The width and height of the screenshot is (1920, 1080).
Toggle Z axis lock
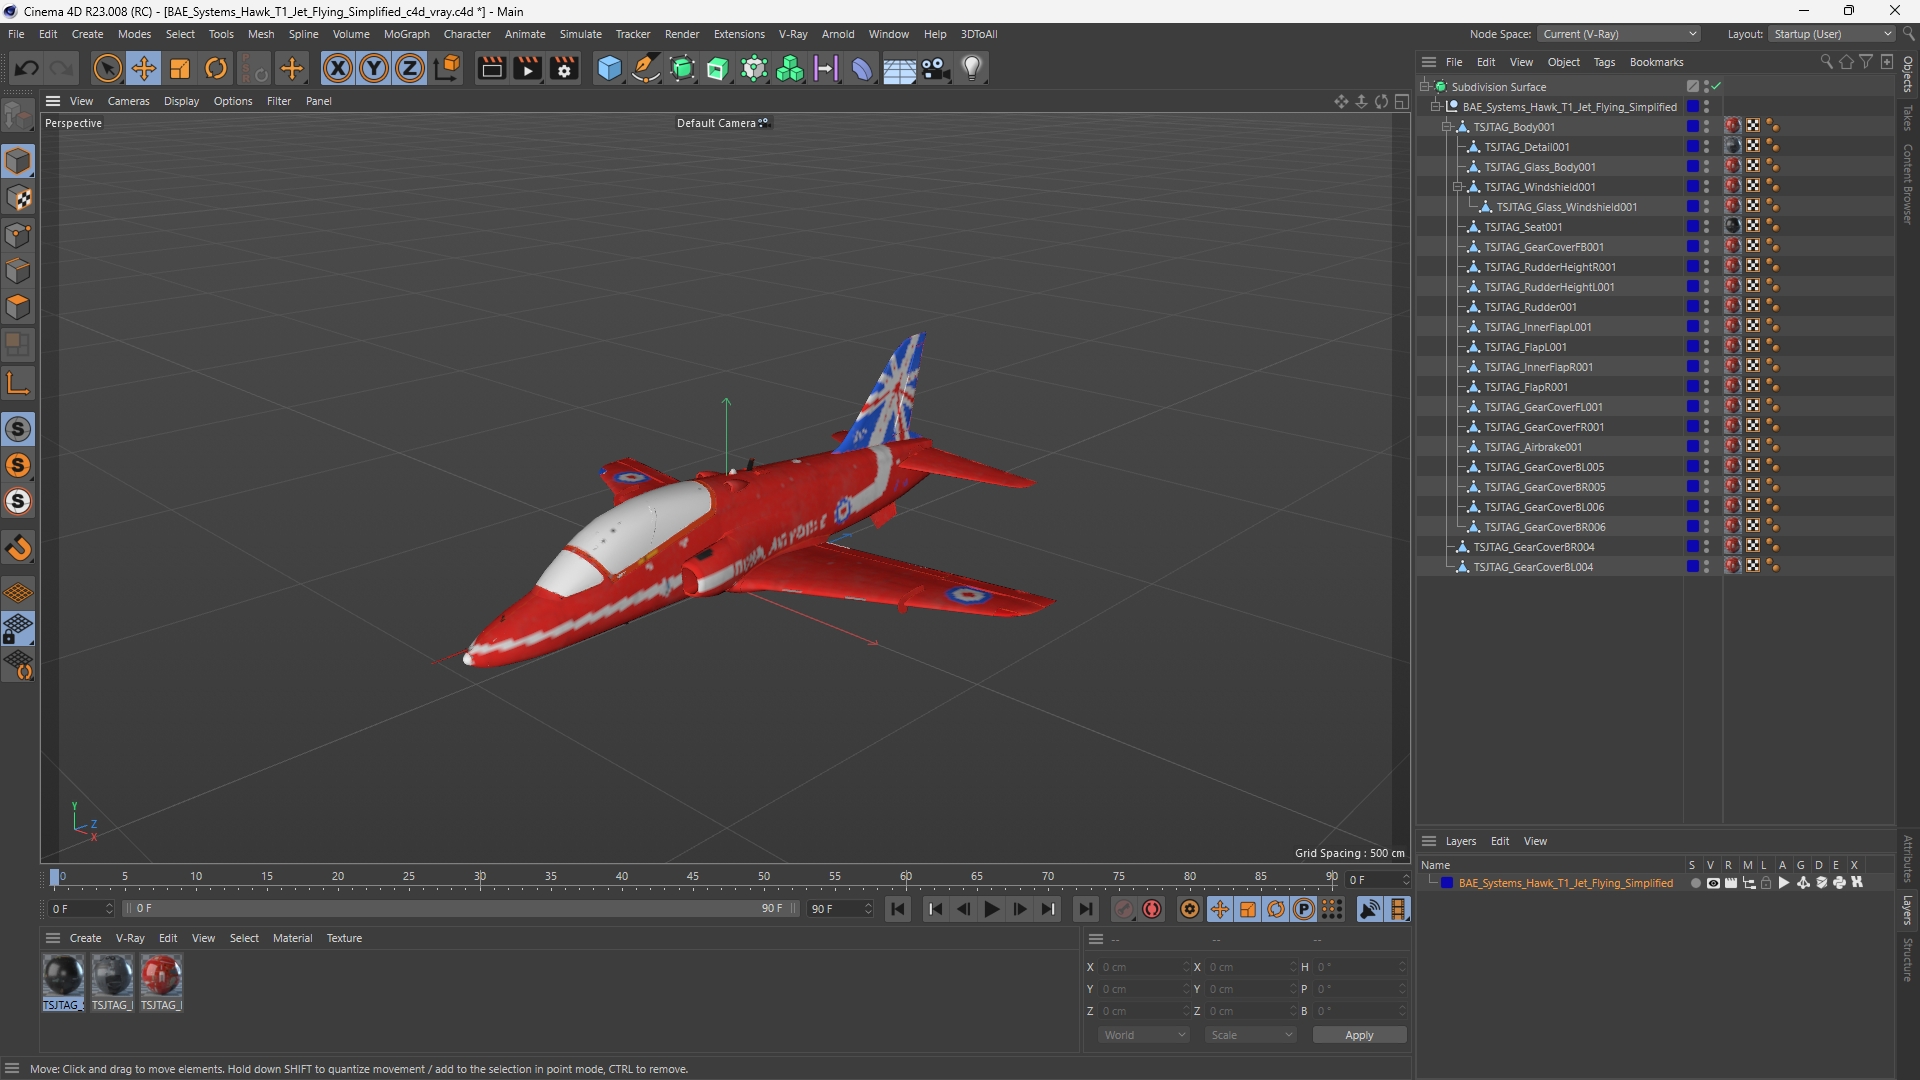[410, 68]
